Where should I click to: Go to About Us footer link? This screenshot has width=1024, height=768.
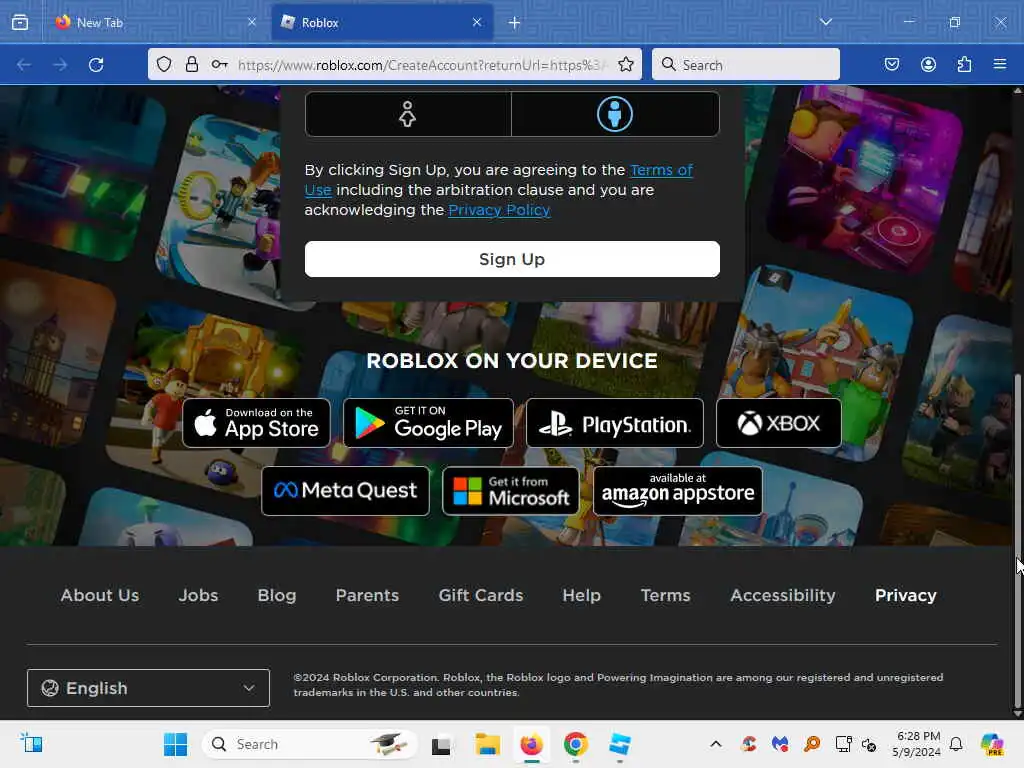pos(100,596)
